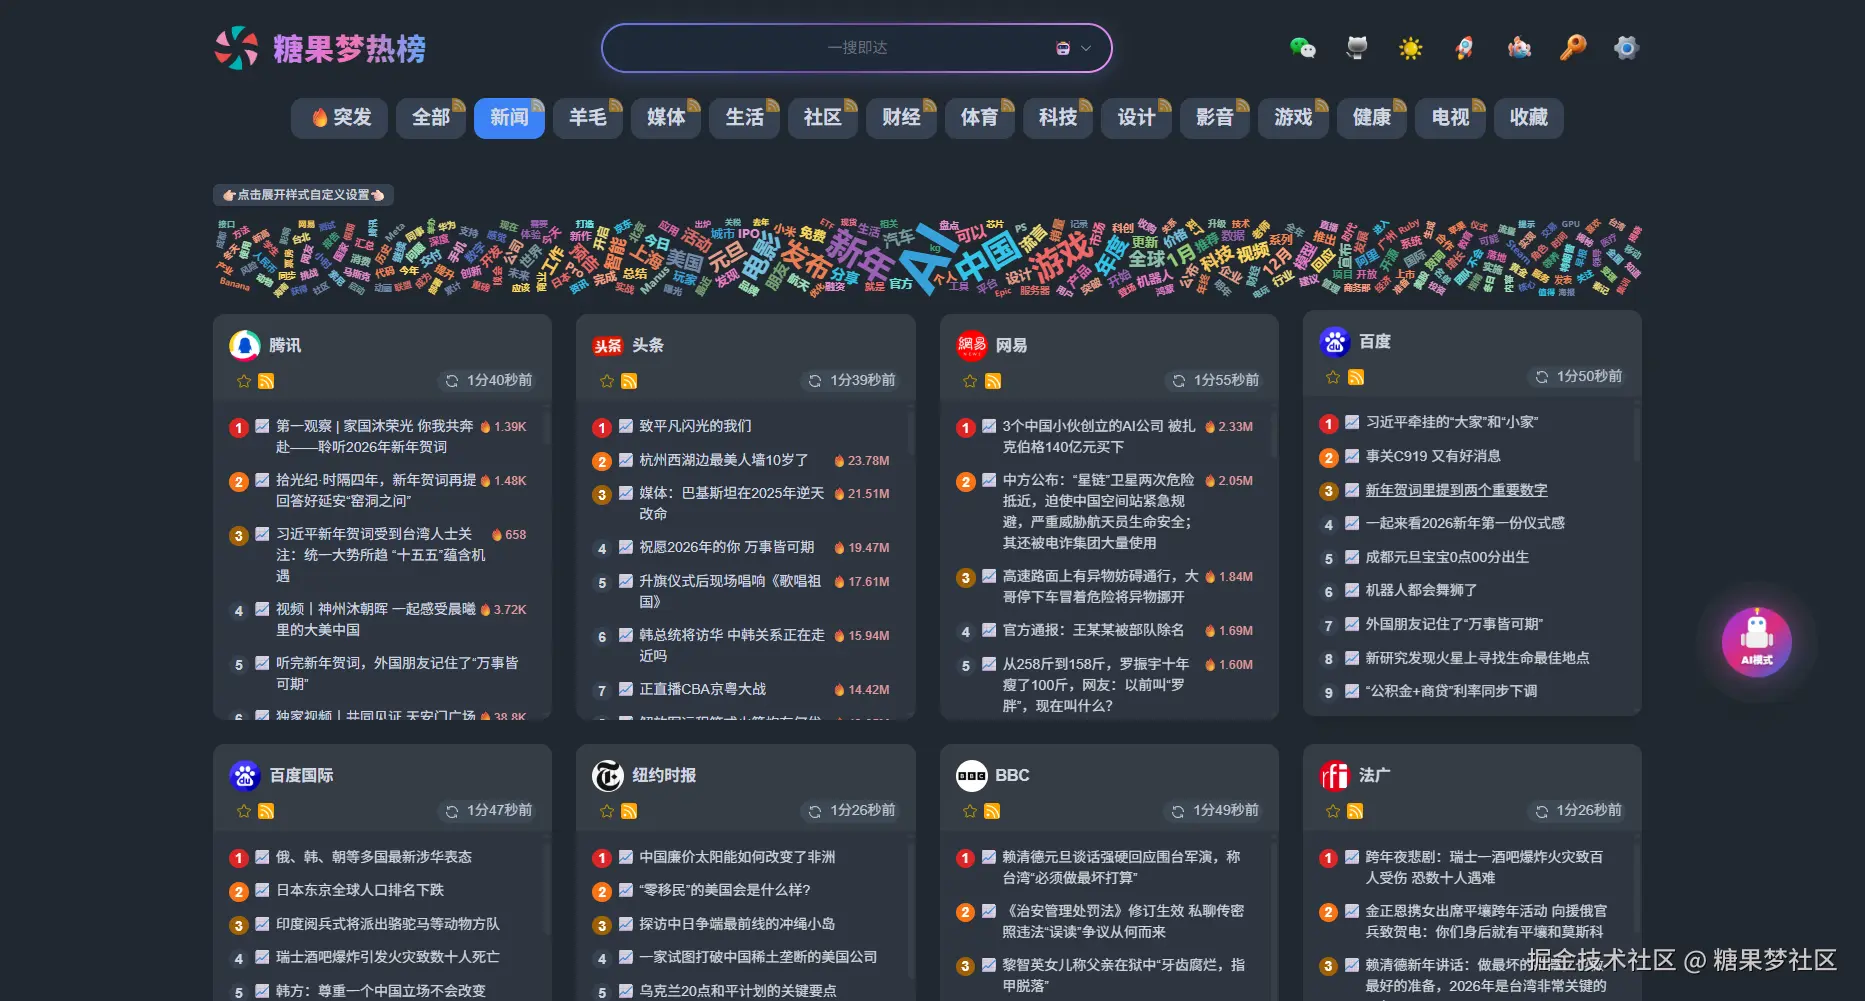Click the red 法广 logo icon
Viewport: 1865px width, 1001px height.
point(1335,775)
